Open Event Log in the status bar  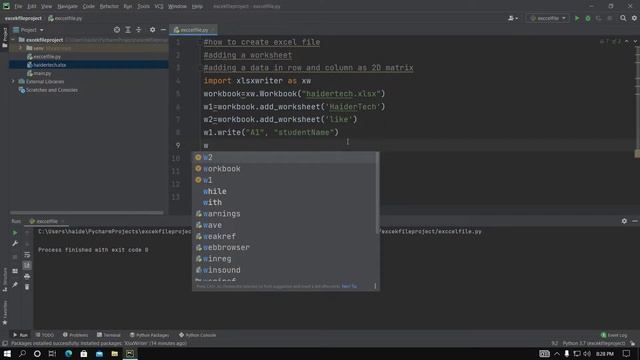pos(614,335)
